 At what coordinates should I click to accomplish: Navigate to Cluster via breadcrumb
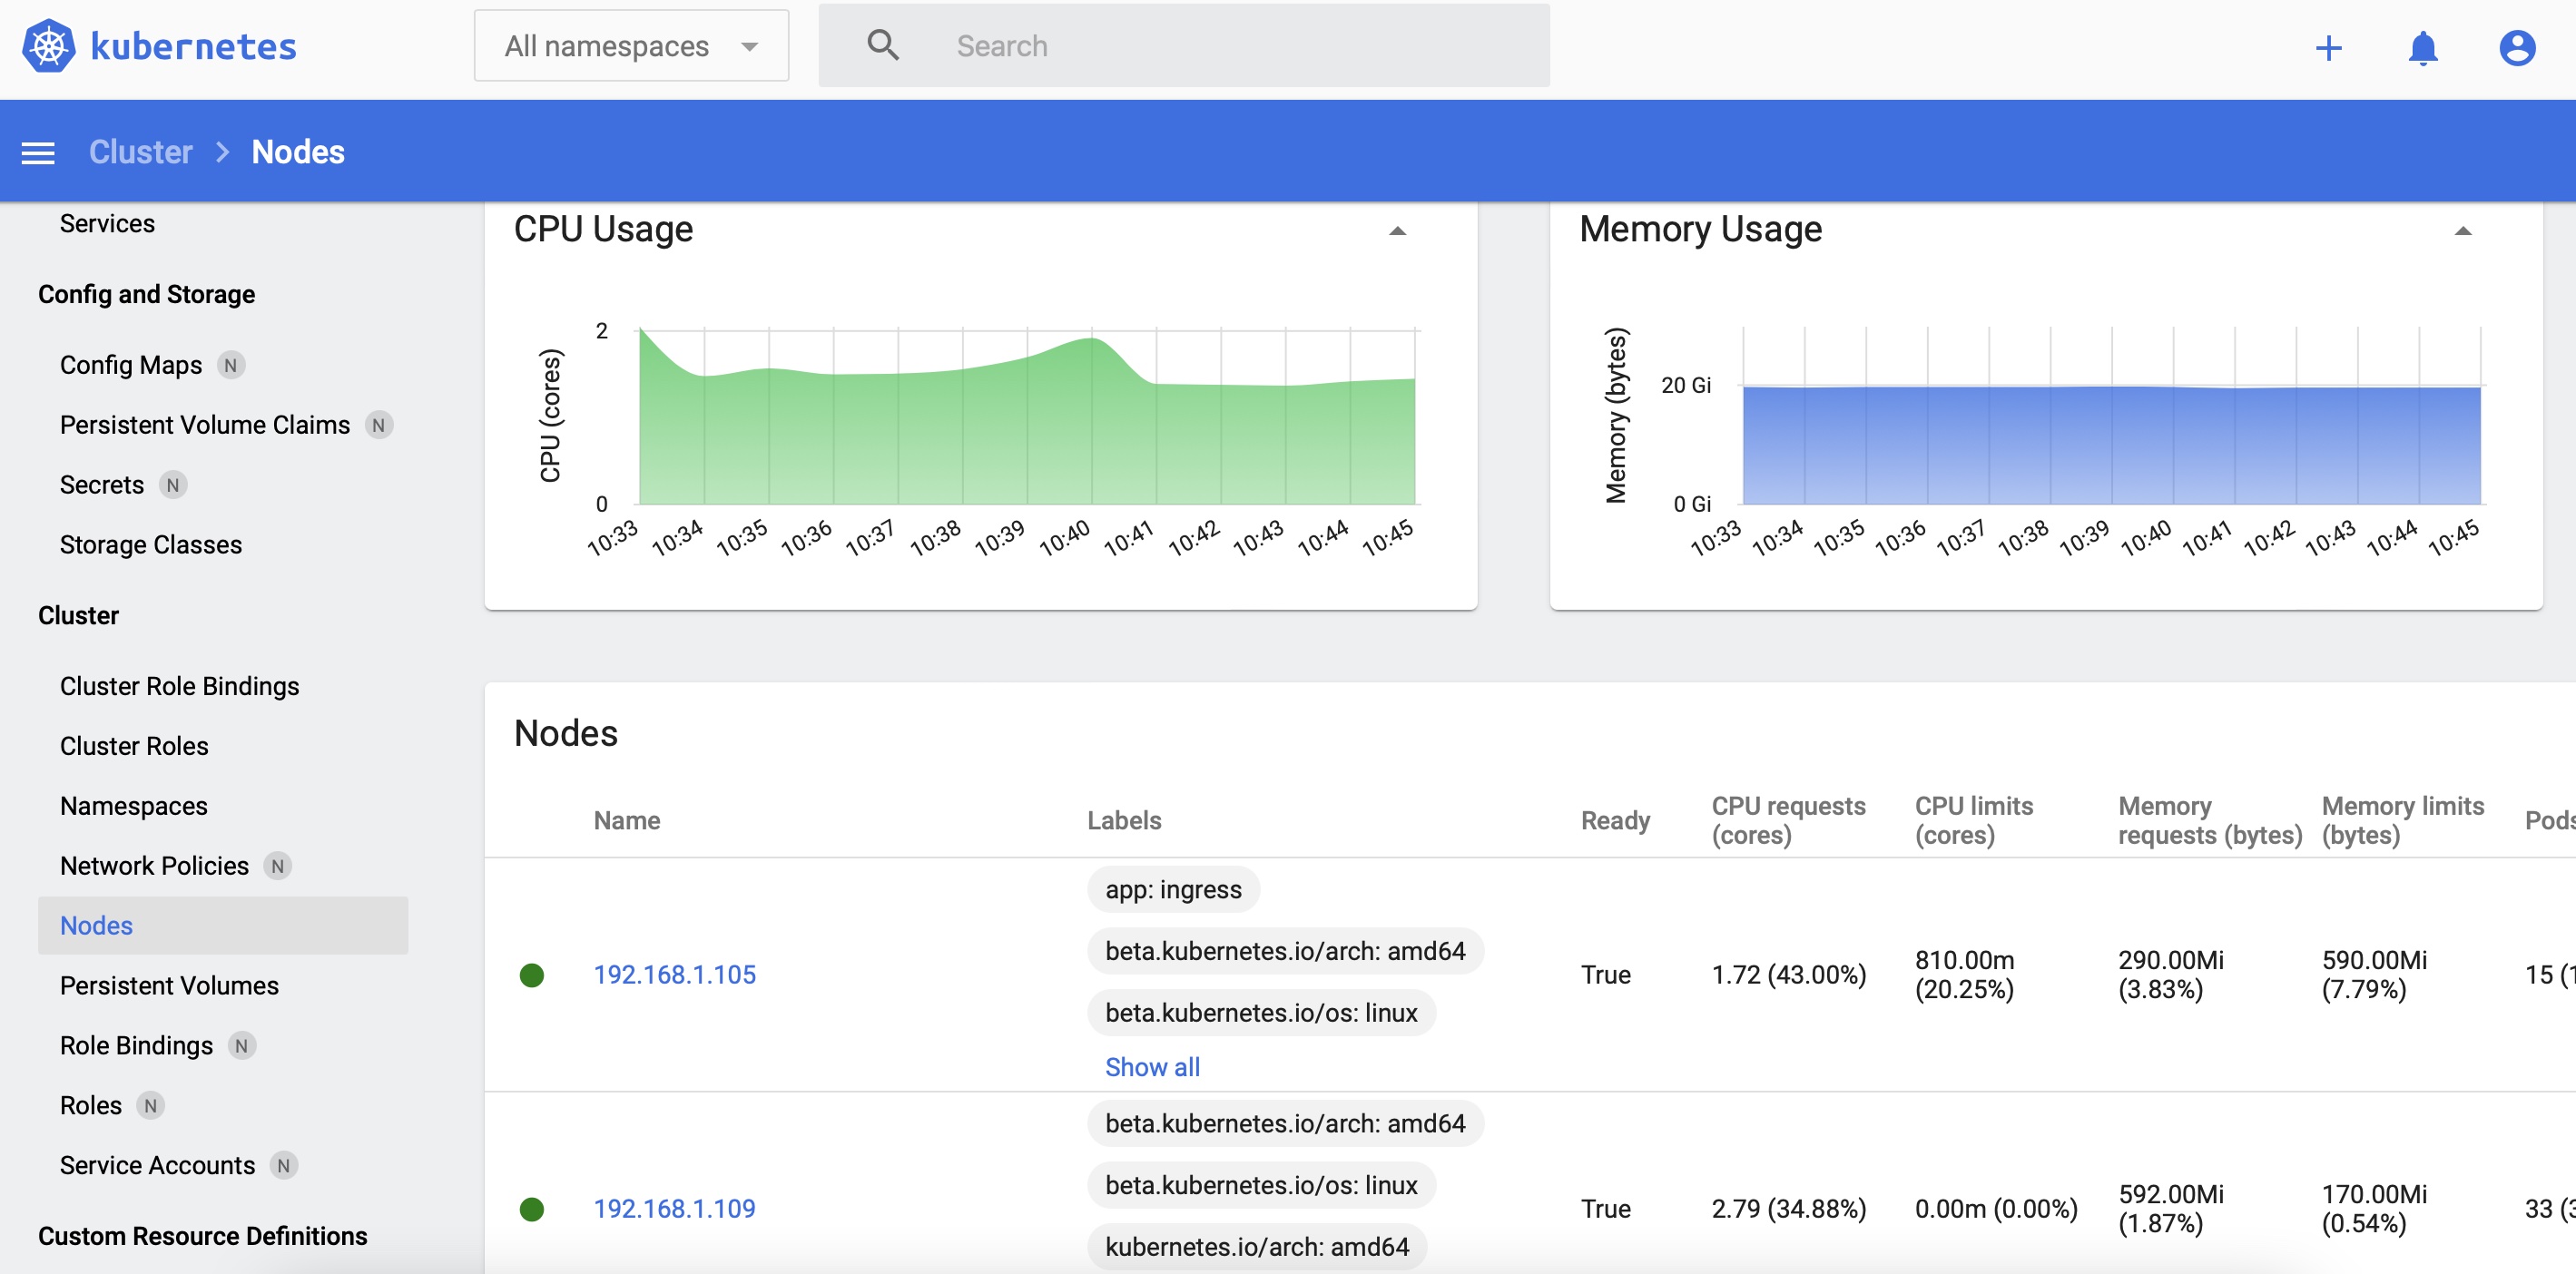point(140,151)
